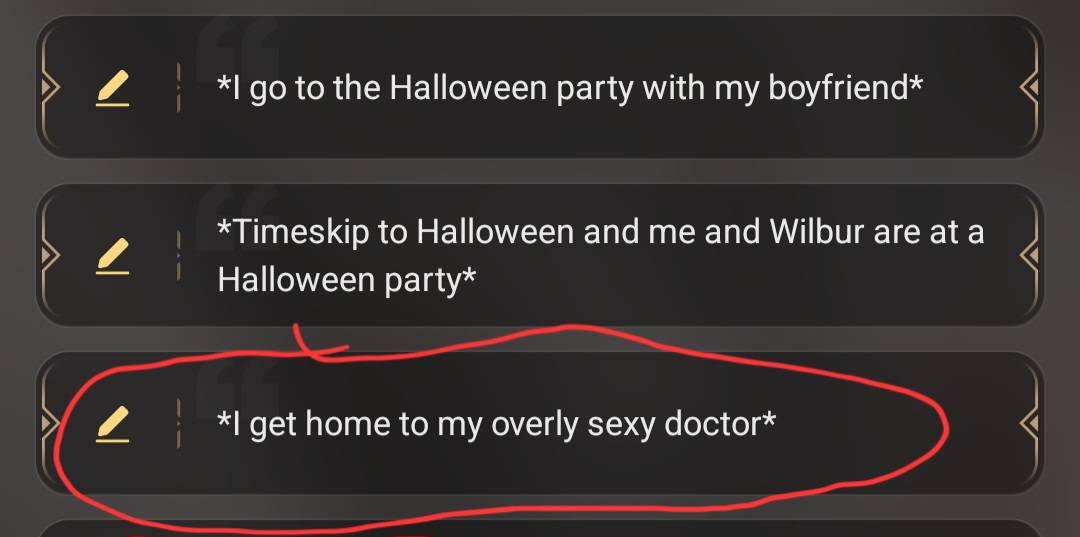This screenshot has height=537, width=1080.
Task: Tap the pencil icon beside the Timeskip message
Action: 112,255
